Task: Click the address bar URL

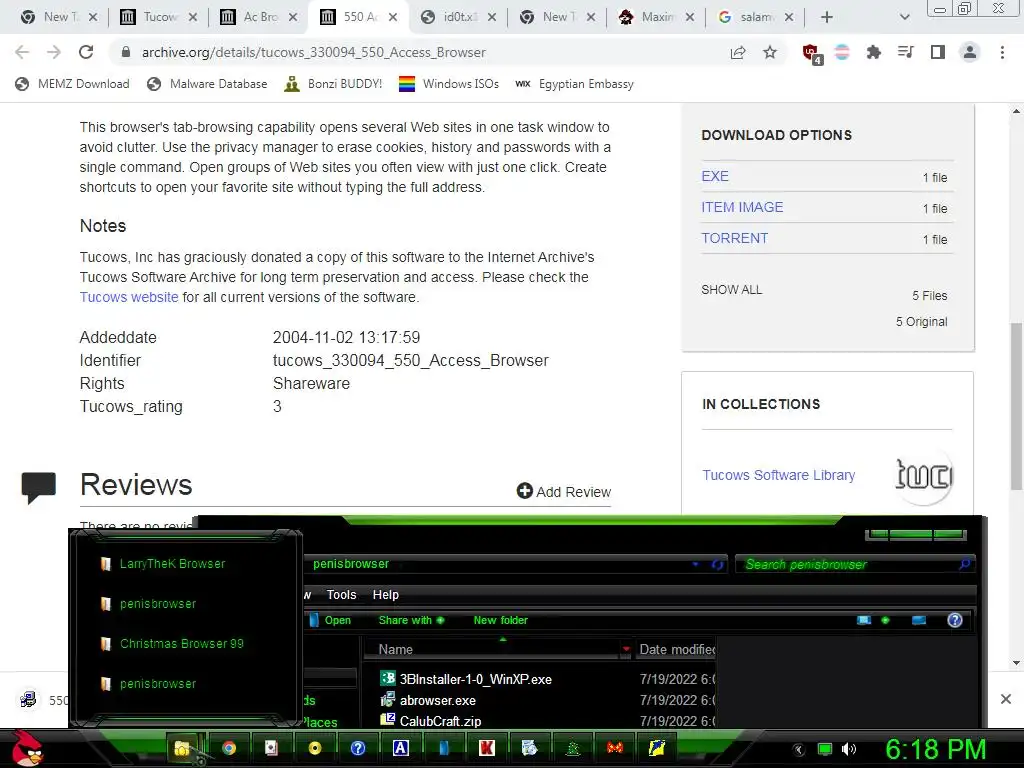Action: (x=313, y=52)
